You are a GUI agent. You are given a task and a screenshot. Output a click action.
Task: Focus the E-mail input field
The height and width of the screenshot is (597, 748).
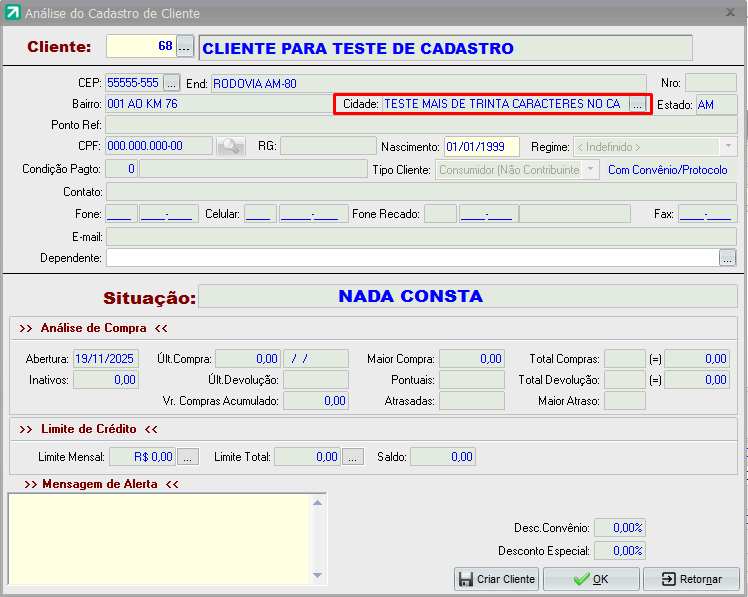(x=420, y=236)
